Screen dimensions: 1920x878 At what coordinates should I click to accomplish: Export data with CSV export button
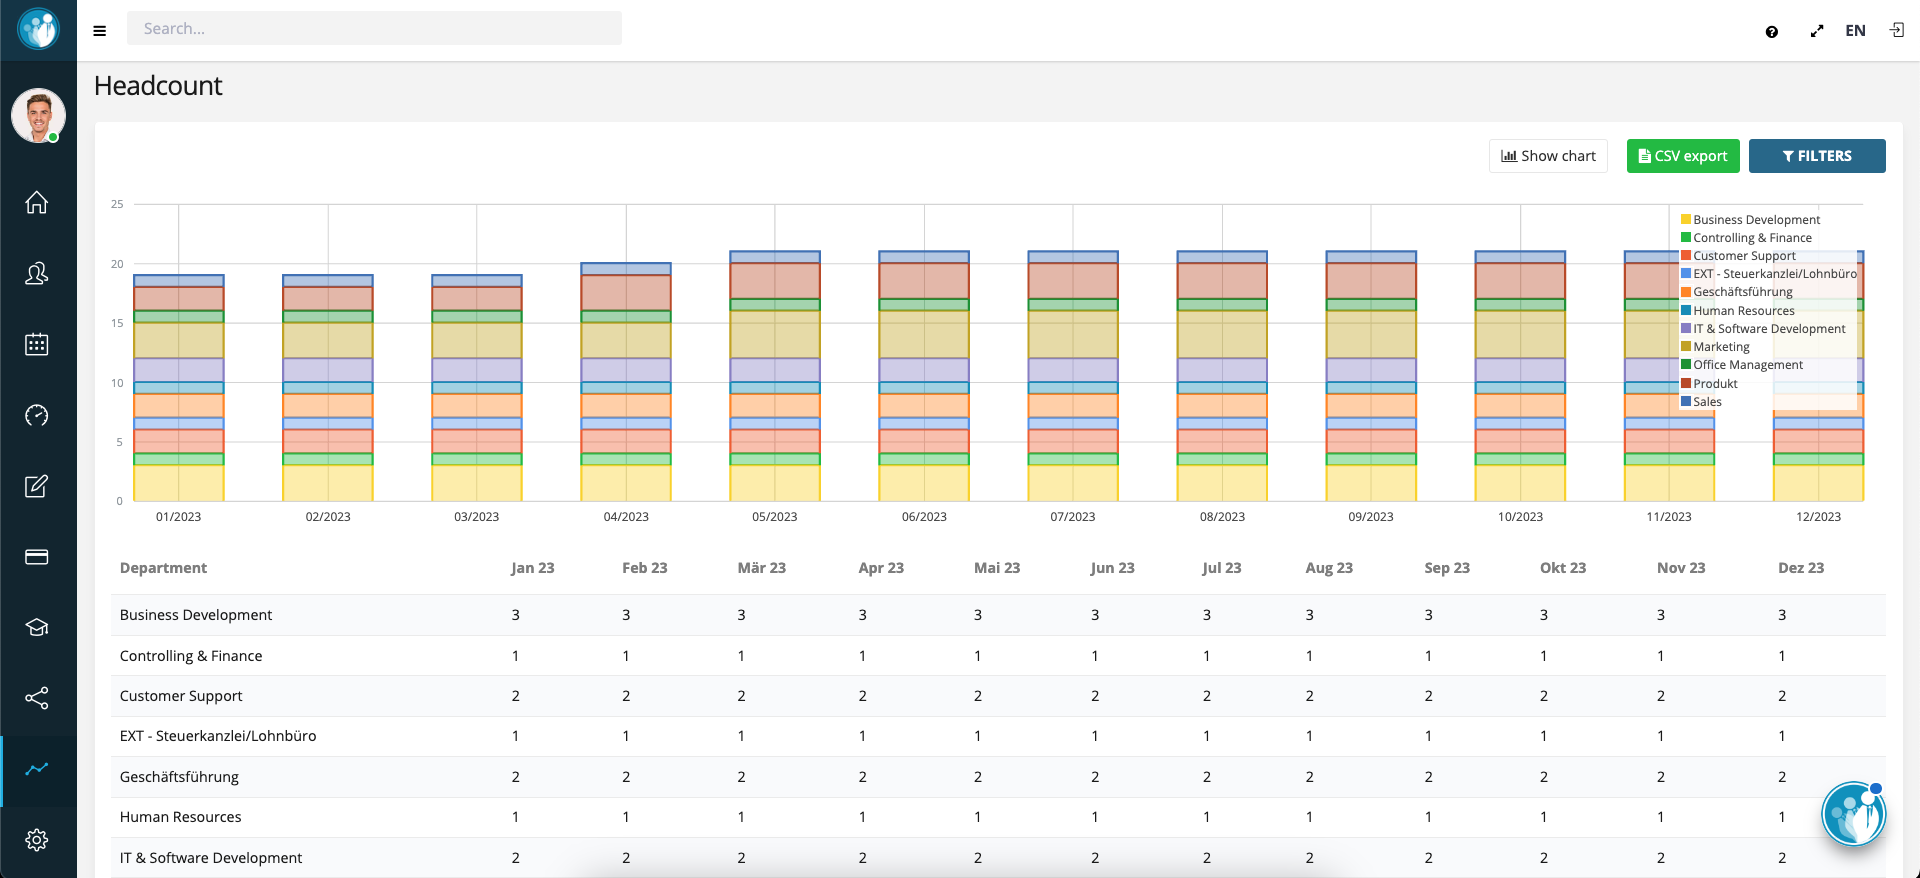[1683, 156]
